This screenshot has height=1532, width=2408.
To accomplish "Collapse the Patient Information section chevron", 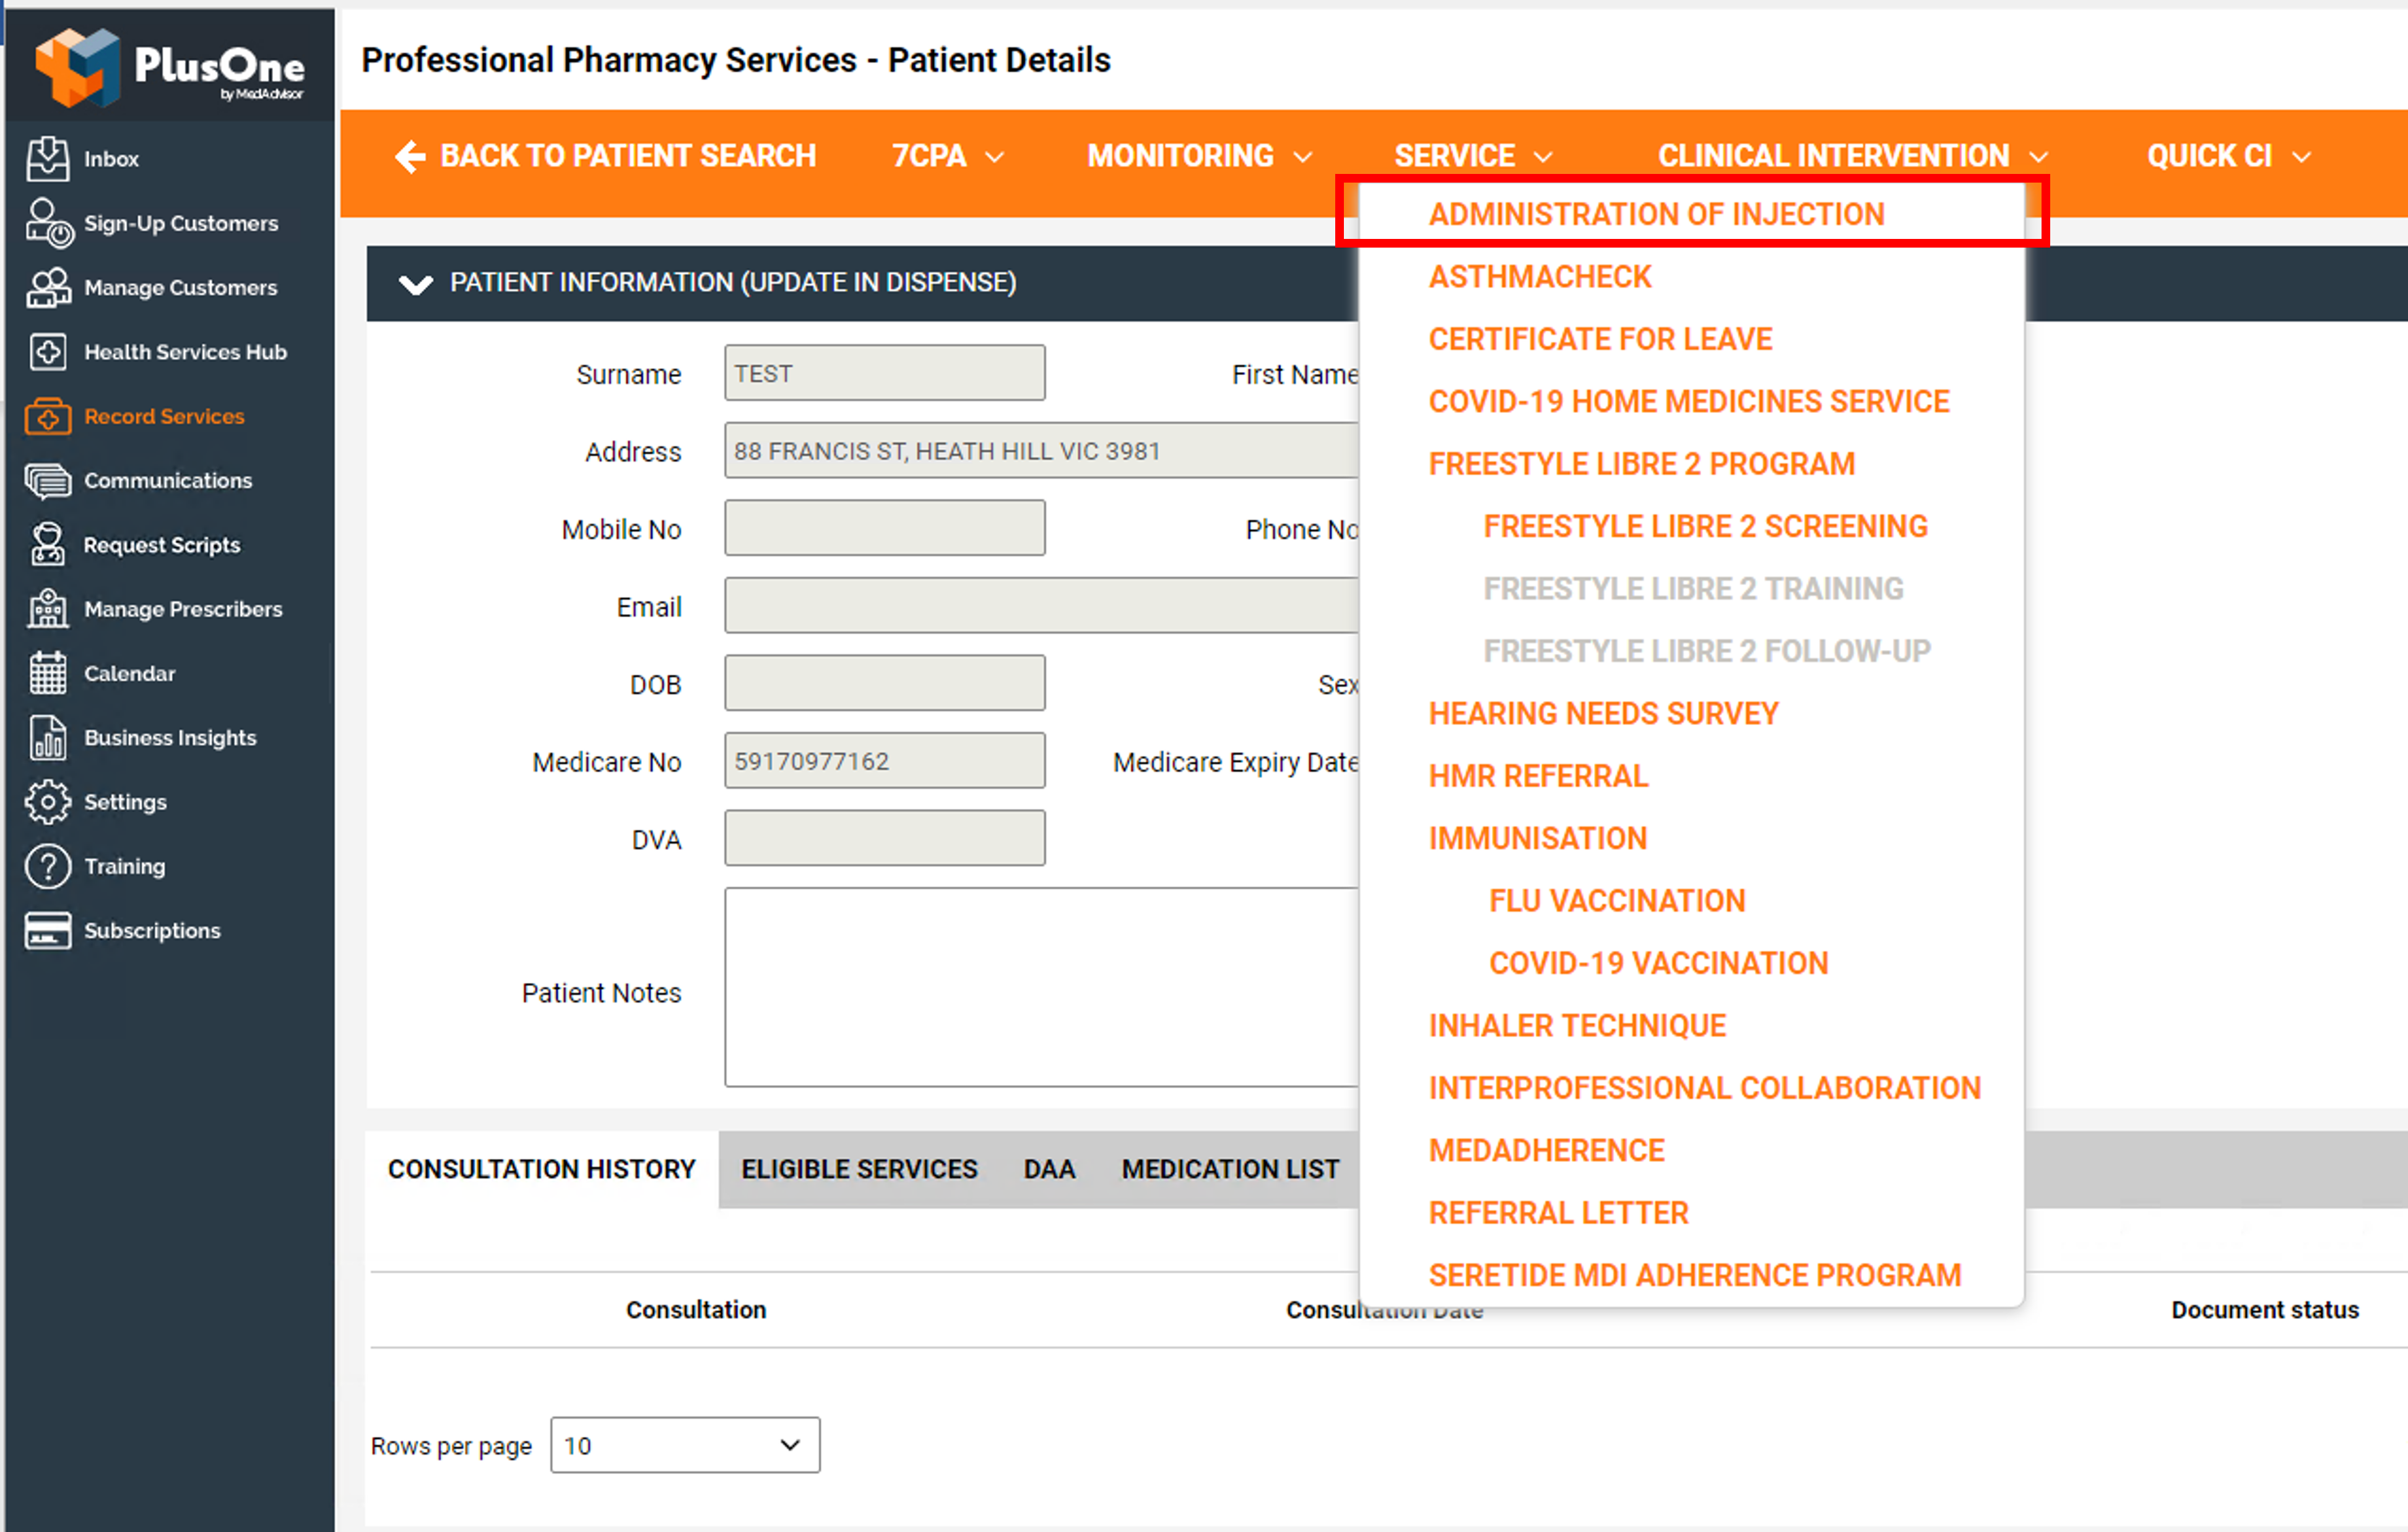I will click(x=416, y=284).
